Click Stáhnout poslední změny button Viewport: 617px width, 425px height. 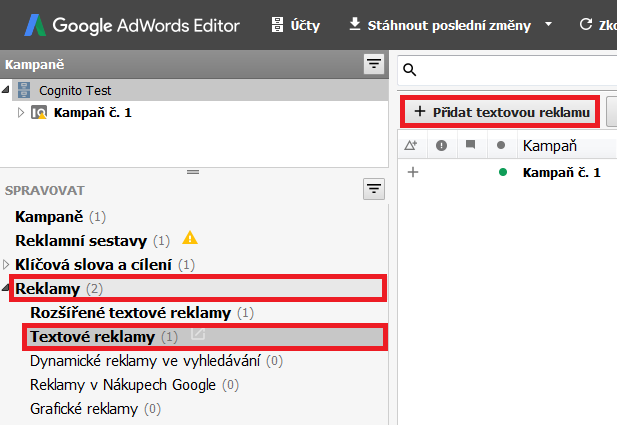[x=440, y=25]
